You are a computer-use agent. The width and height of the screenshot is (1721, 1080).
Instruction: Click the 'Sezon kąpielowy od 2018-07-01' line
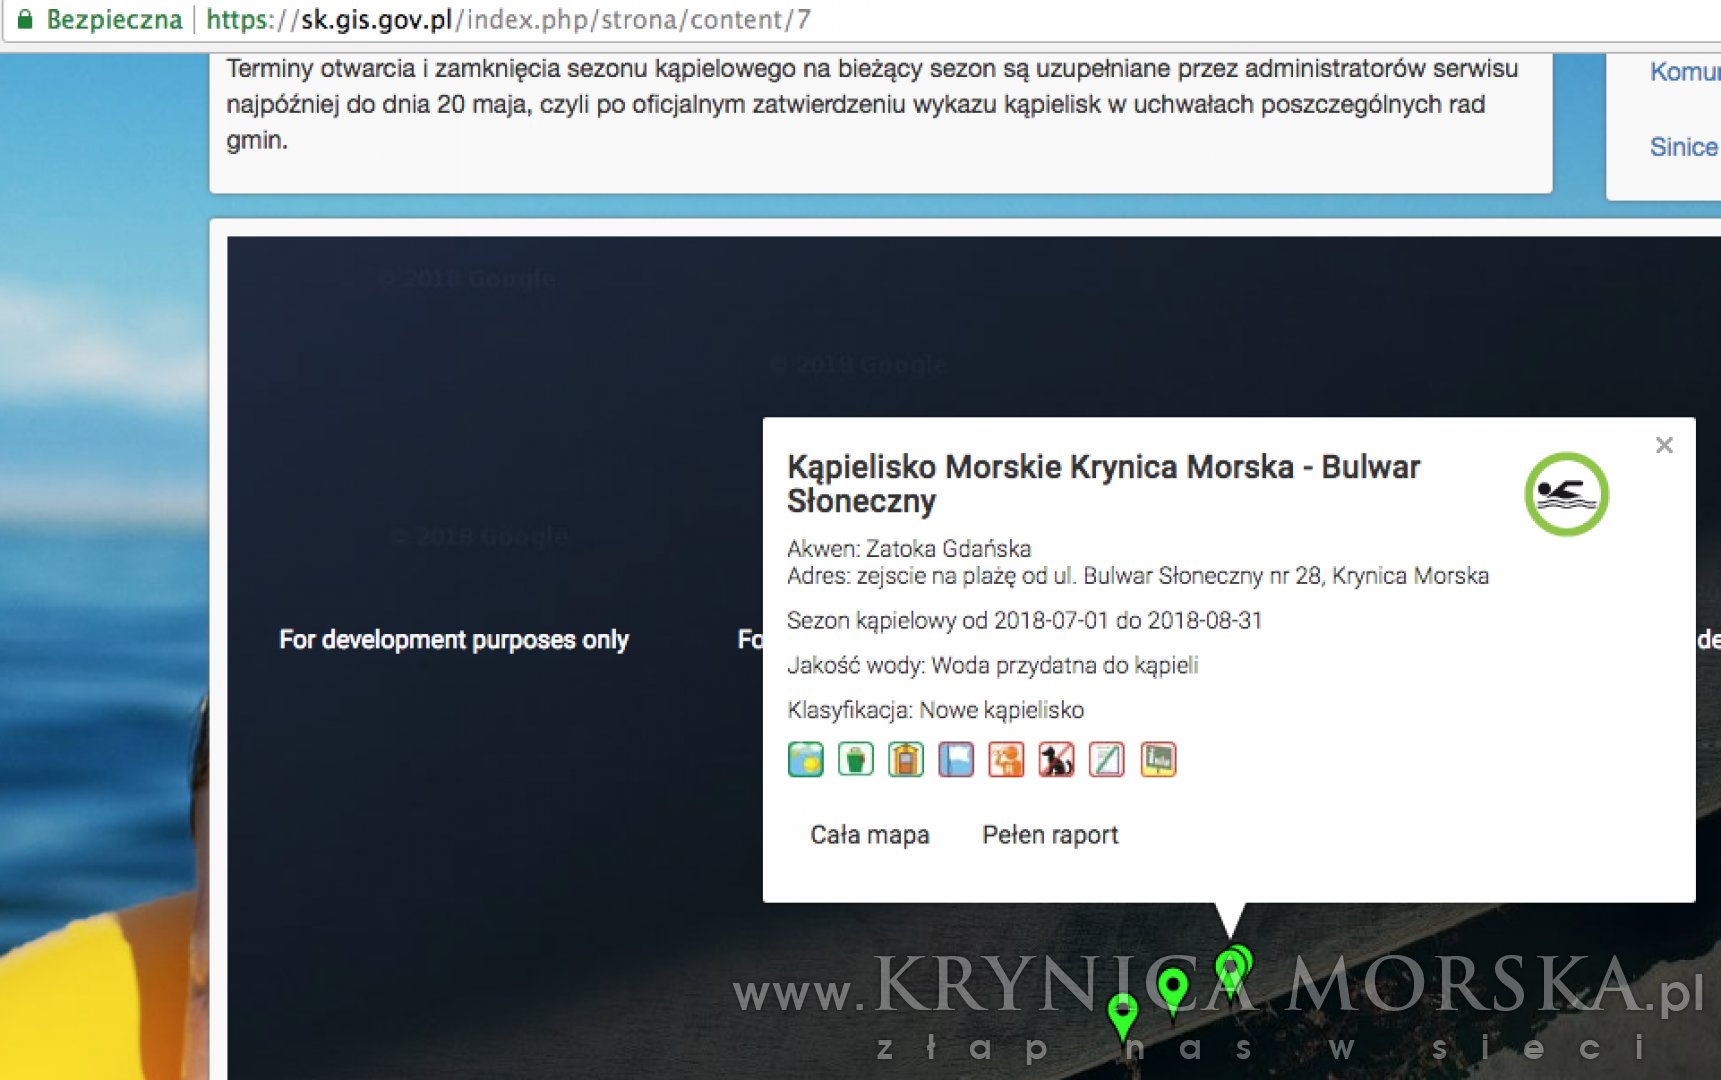coord(1025,620)
